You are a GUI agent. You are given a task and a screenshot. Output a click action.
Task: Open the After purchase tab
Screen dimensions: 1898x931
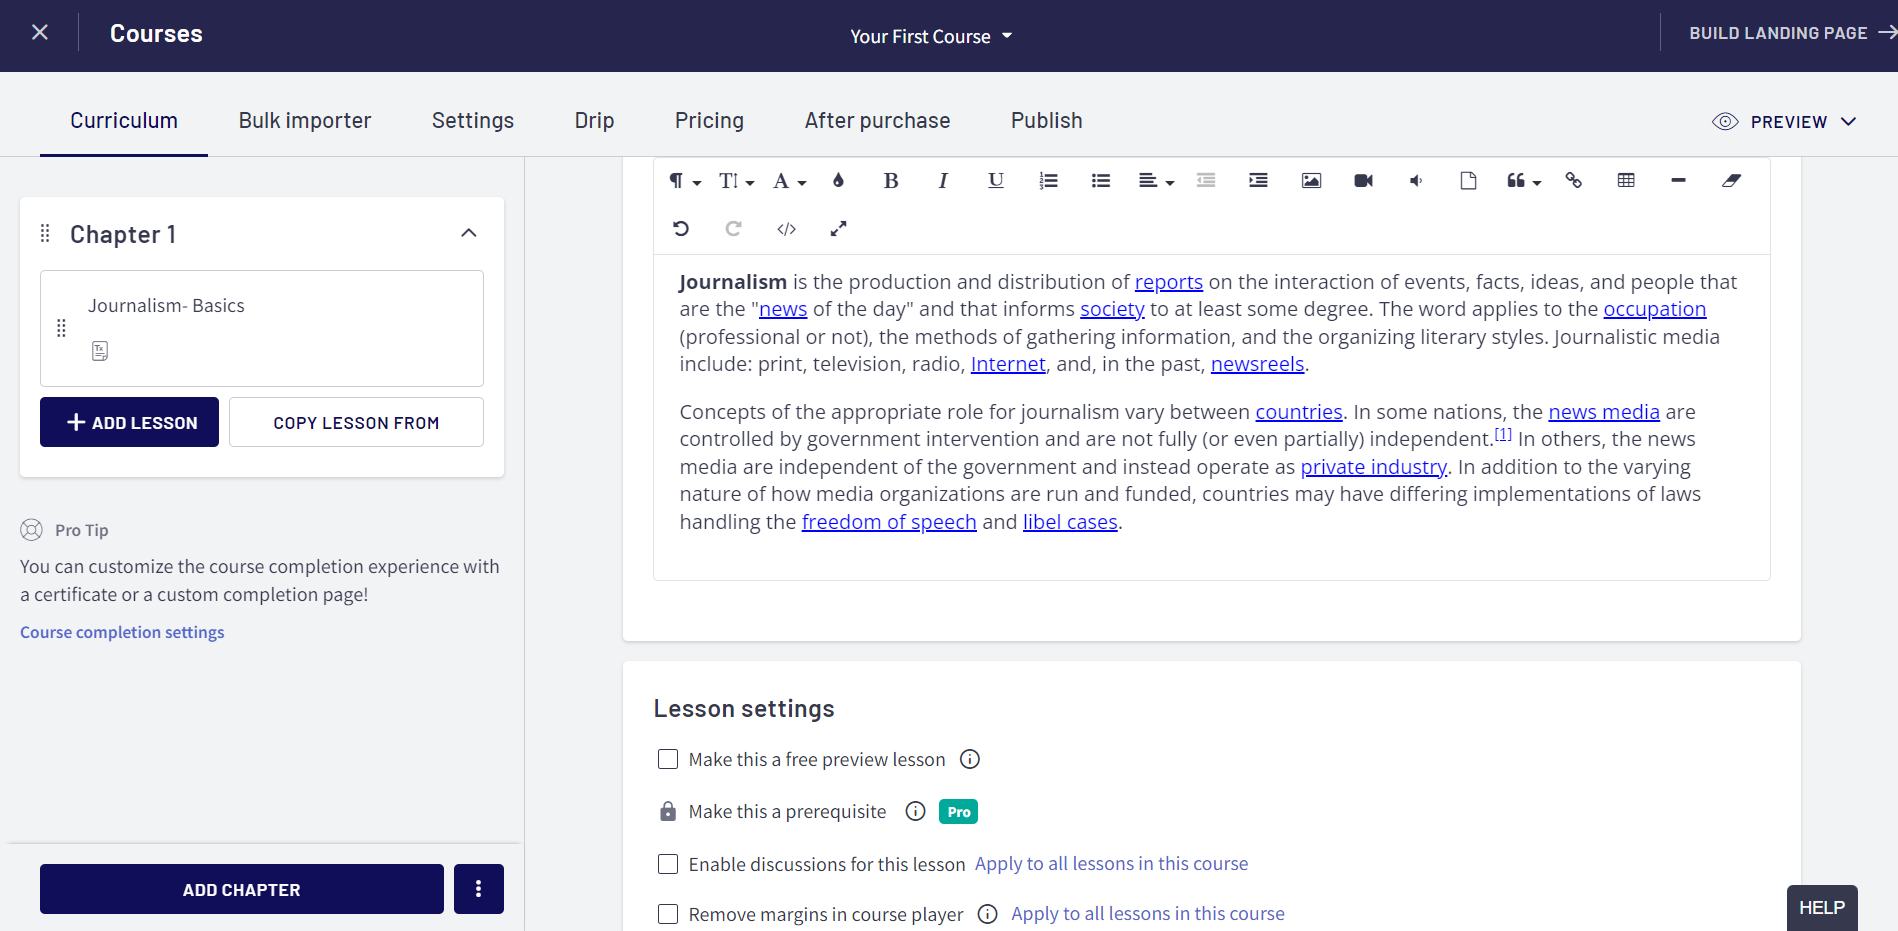(877, 121)
